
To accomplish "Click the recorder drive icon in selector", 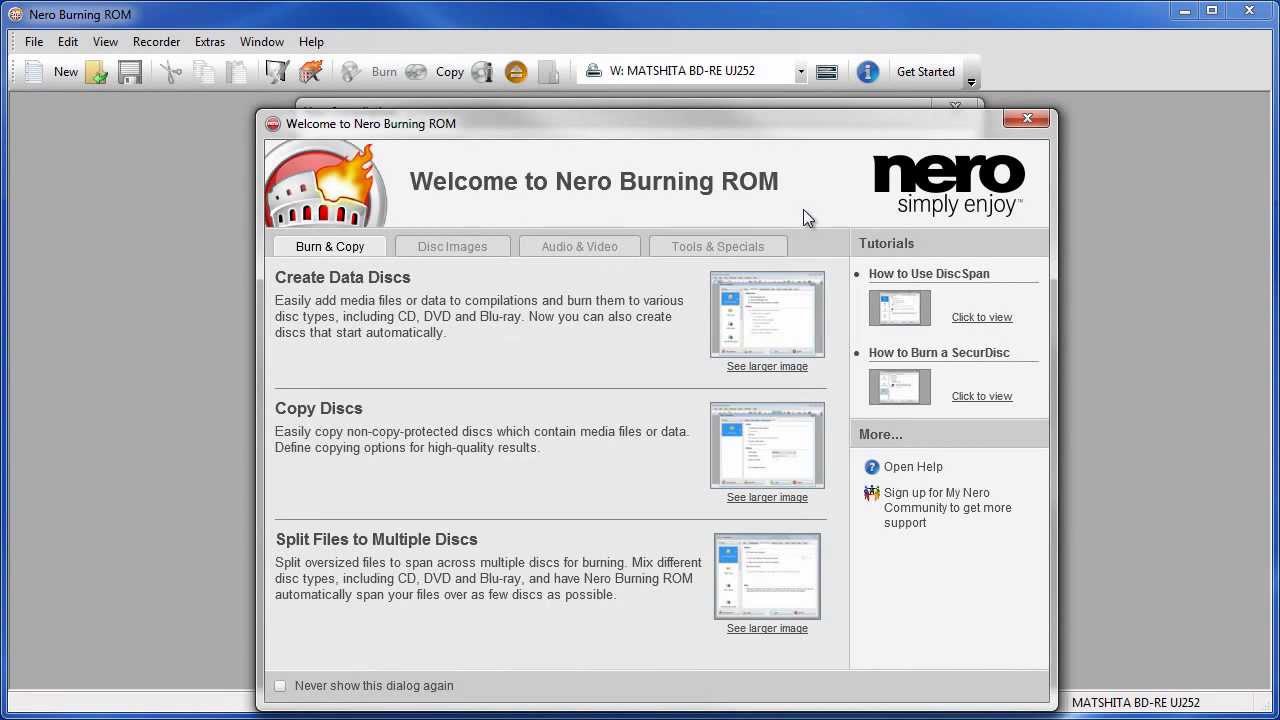I will pyautogui.click(x=593, y=71).
